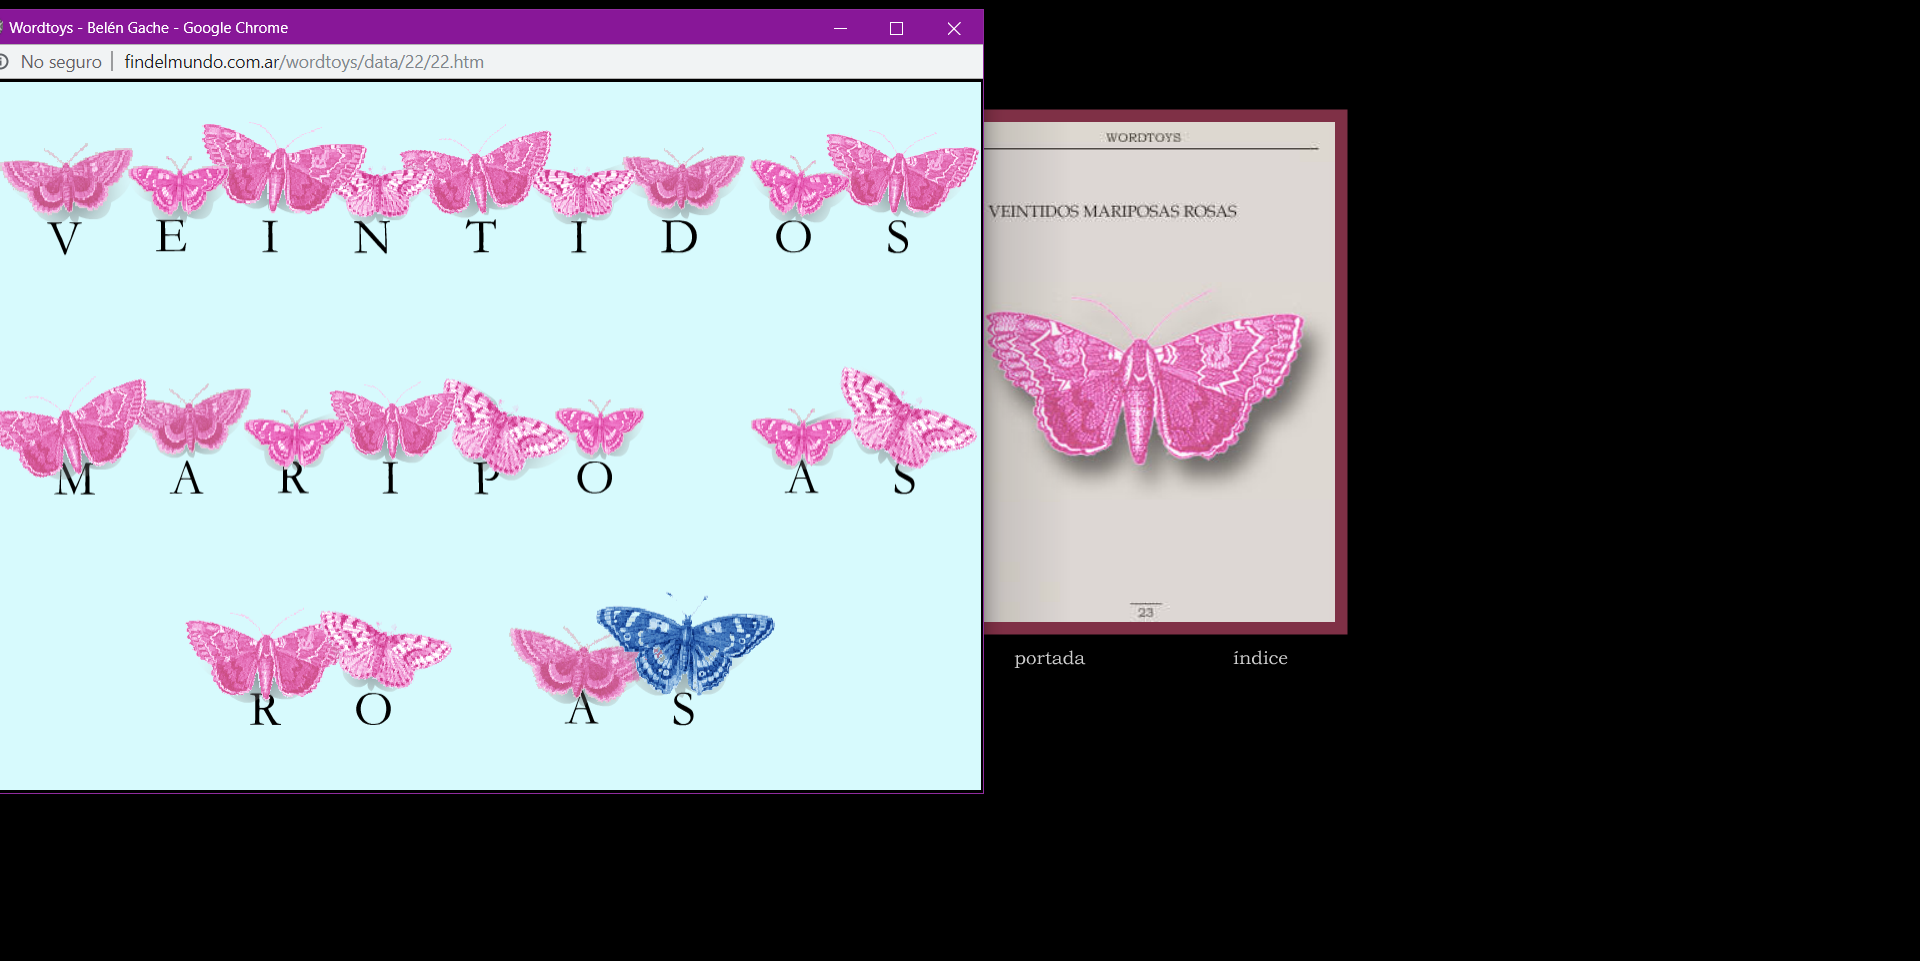Click the letter D in VEINTIDOS
This screenshot has width=1920, height=961.
[679, 237]
